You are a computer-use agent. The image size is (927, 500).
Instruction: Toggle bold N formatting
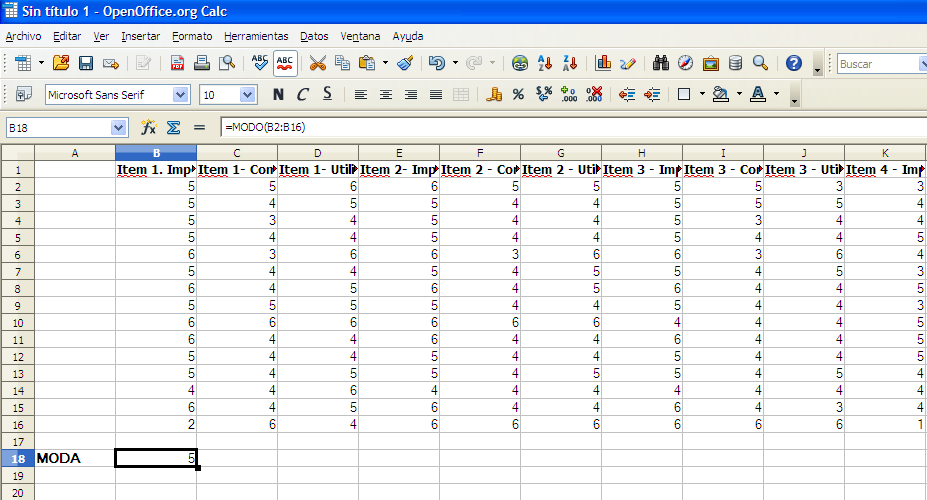click(278, 95)
